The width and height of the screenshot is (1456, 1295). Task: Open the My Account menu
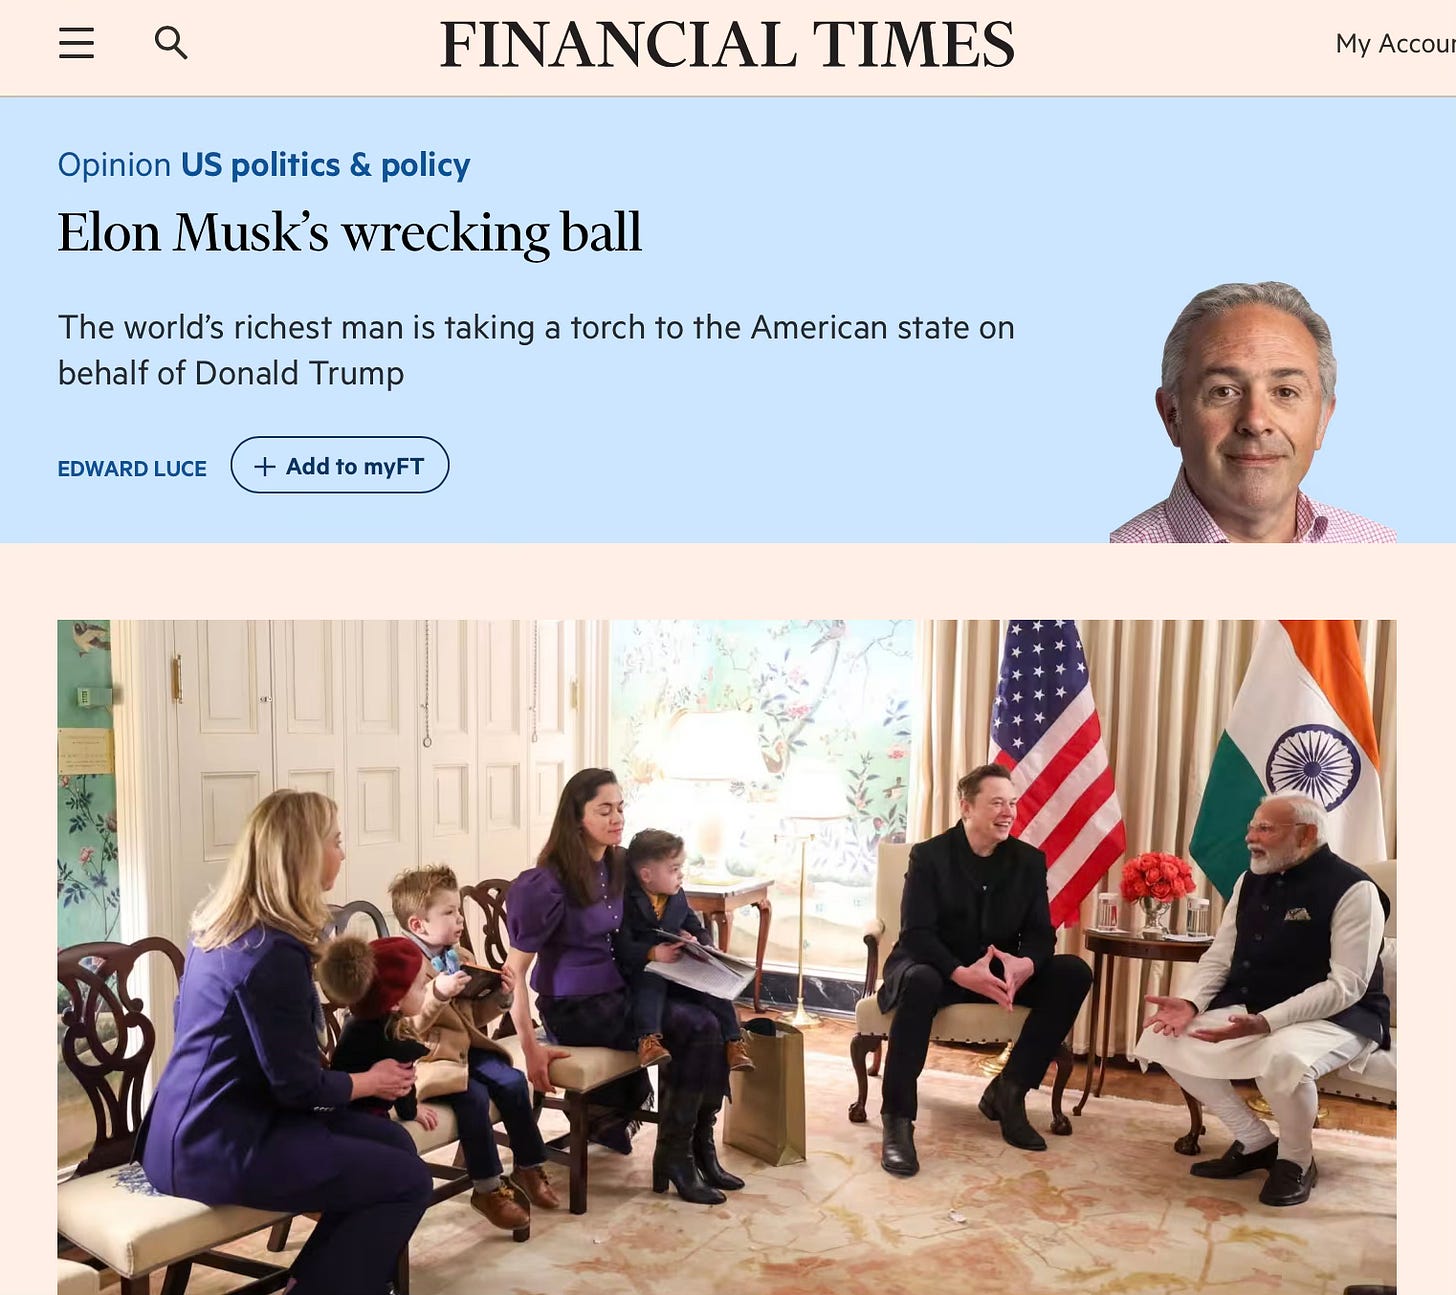tap(1395, 44)
